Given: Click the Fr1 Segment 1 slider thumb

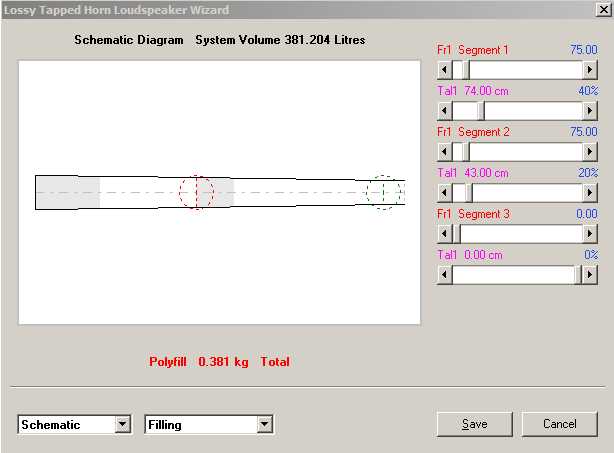Looking at the screenshot, I should pos(465,70).
